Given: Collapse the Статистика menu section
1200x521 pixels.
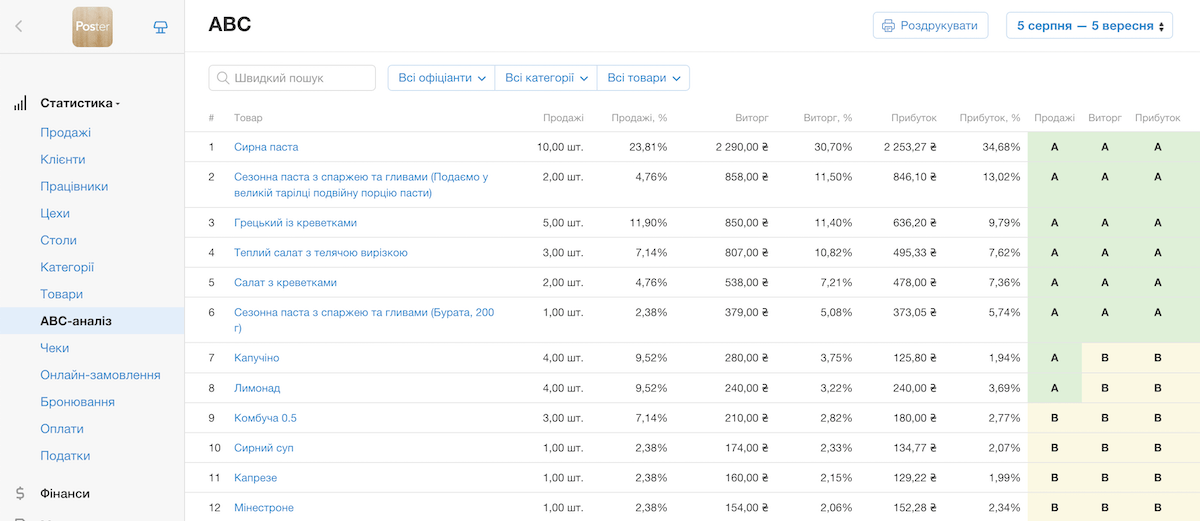Looking at the screenshot, I should [80, 103].
